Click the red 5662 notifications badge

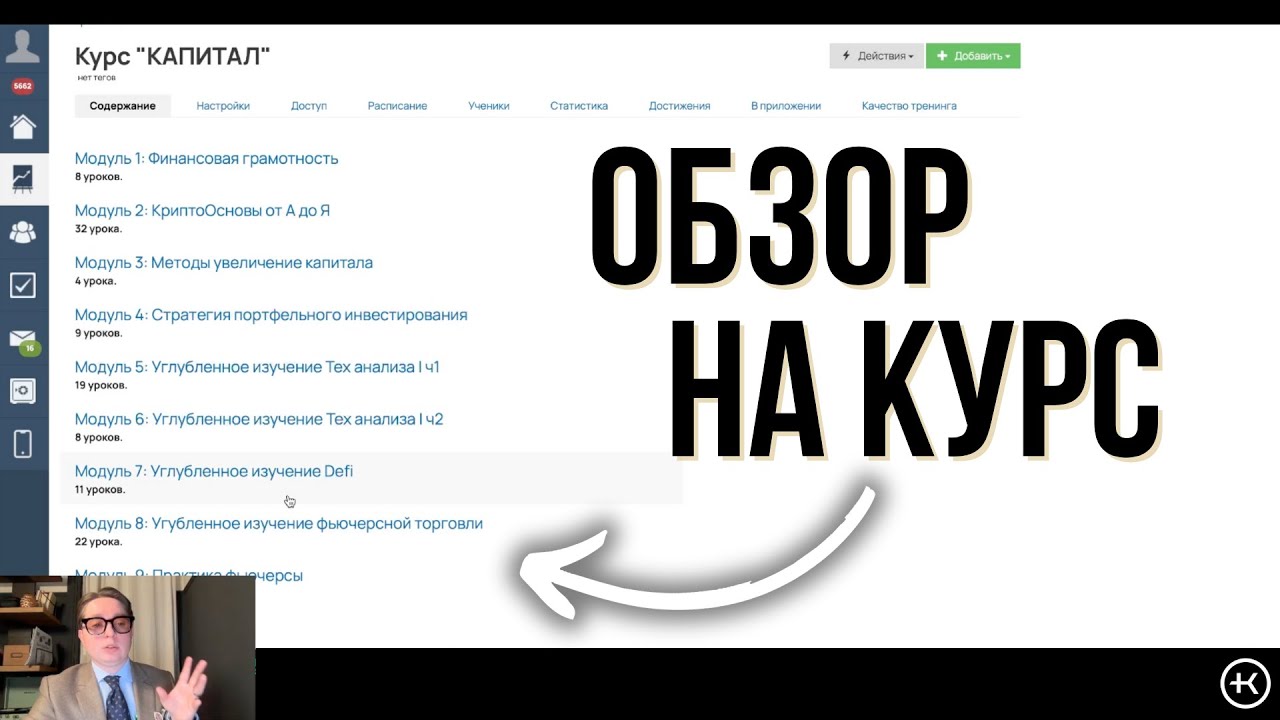tap(22, 86)
